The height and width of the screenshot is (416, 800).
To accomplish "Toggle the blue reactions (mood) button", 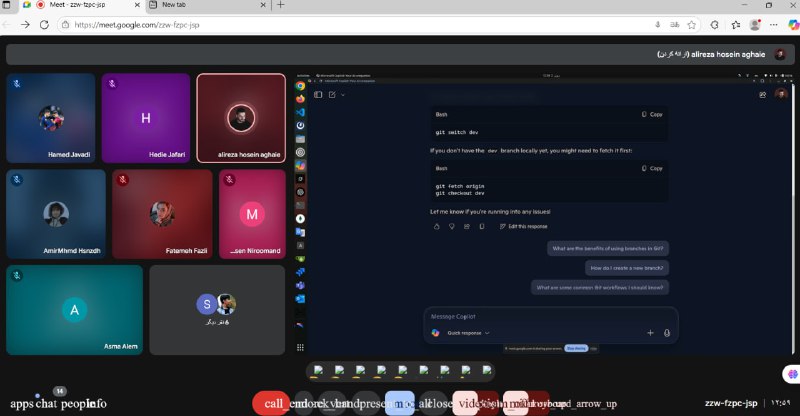I will [x=399, y=403].
